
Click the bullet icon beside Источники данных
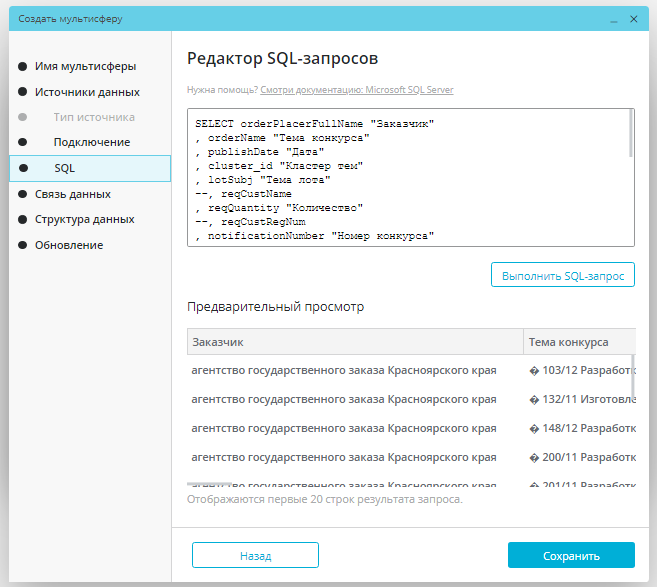click(x=23, y=92)
